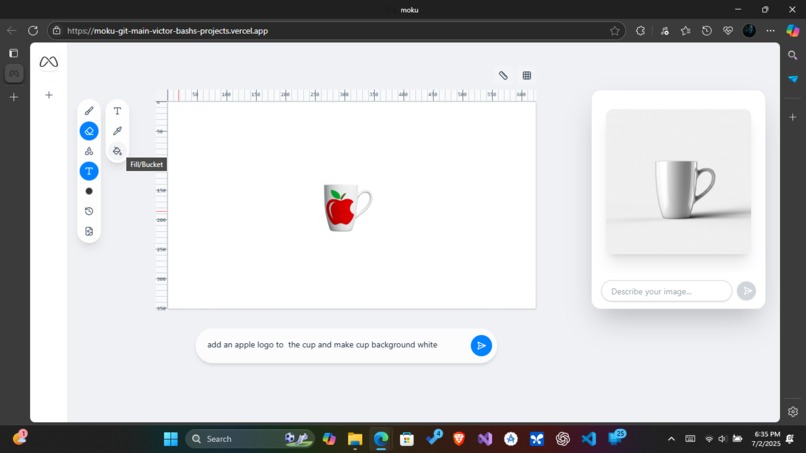Open Visual Studio Code from the taskbar
806x453 pixels.
click(589, 439)
